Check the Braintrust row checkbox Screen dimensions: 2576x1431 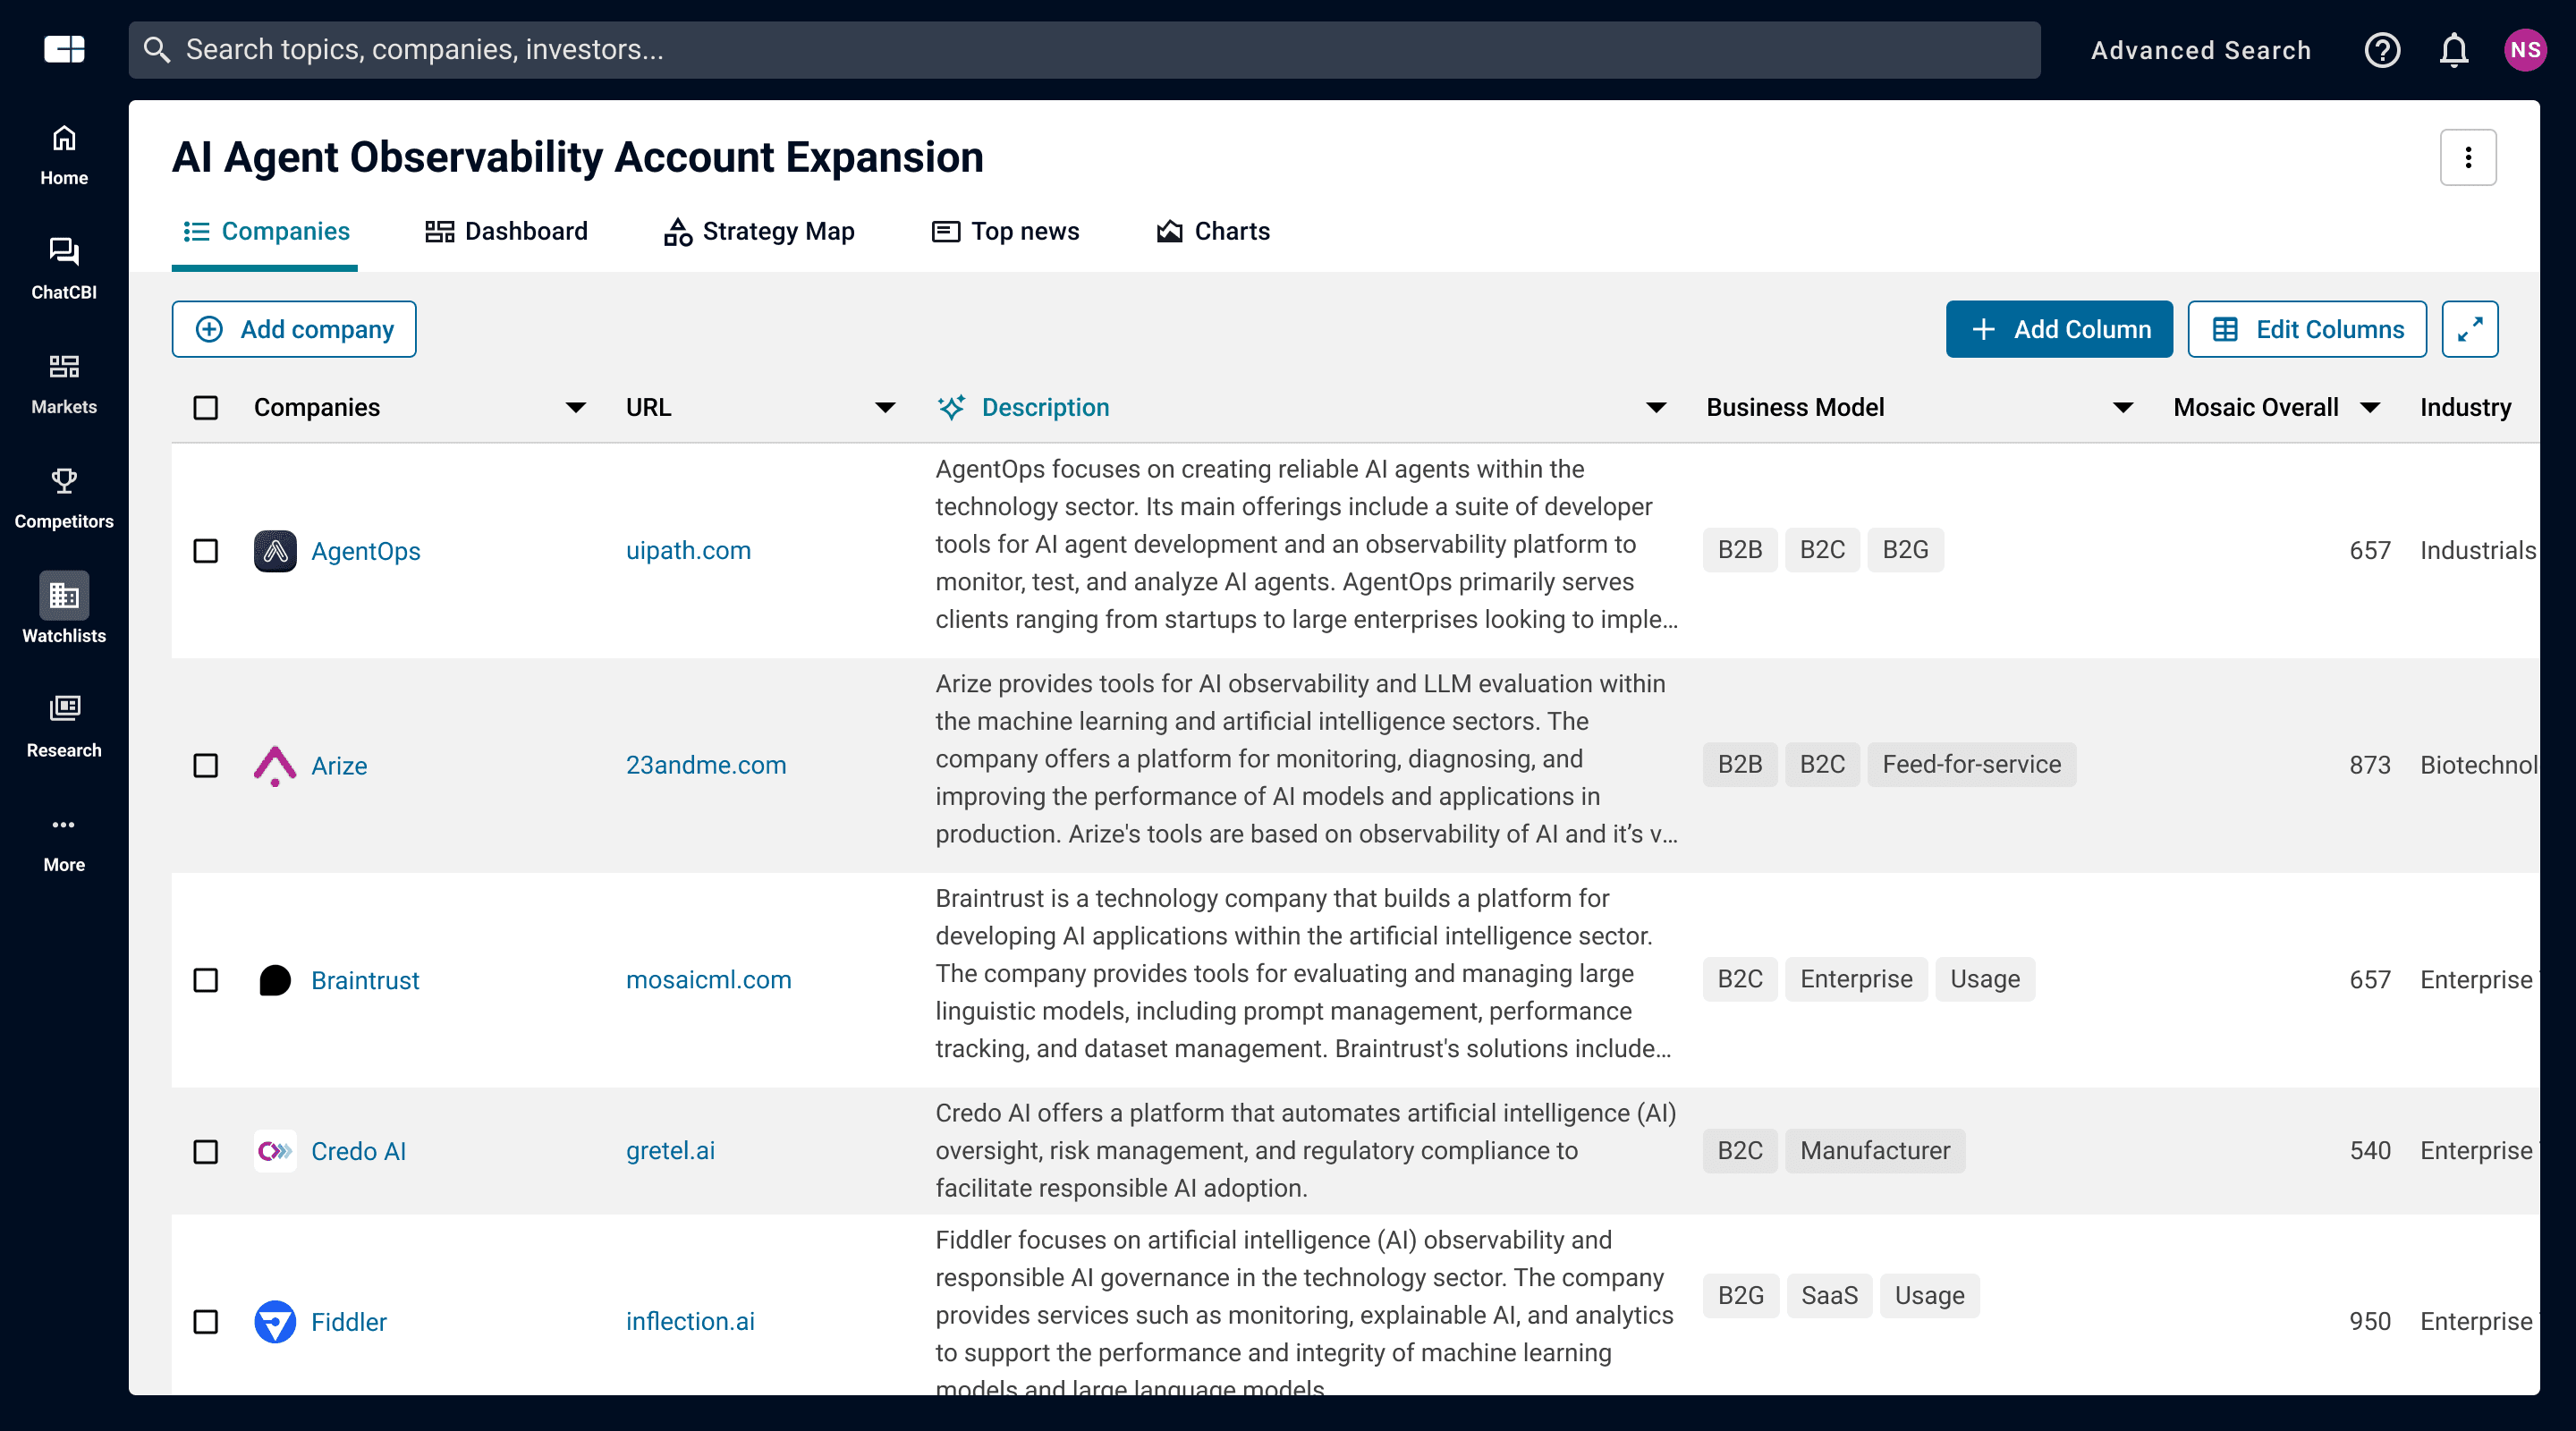click(206, 980)
